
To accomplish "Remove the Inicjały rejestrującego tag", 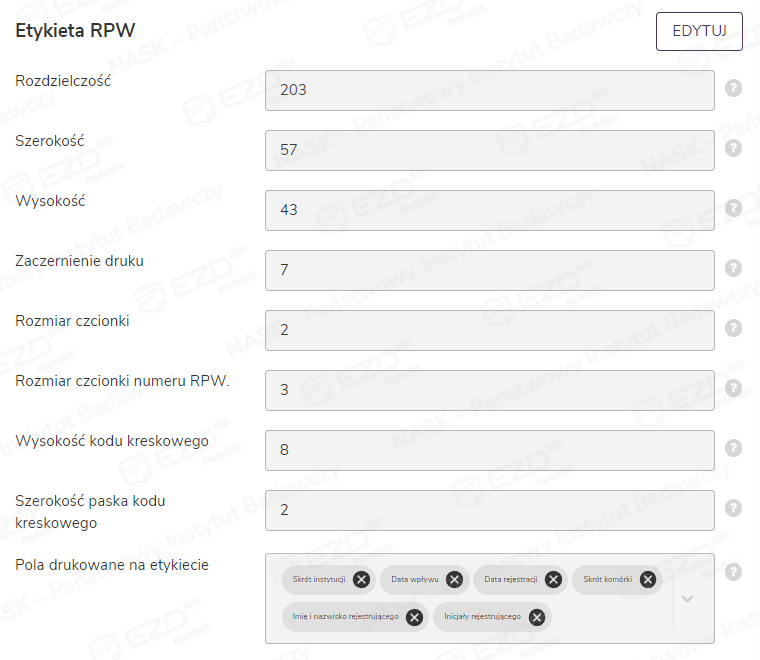I will click(536, 616).
